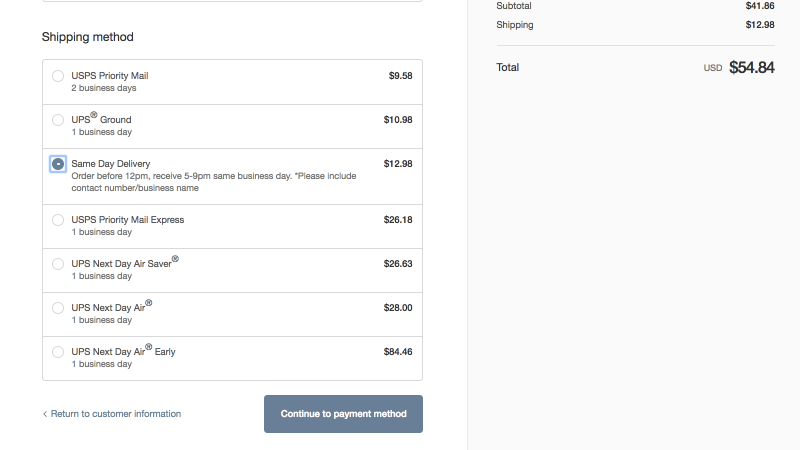
Task: Click the Shipping method heading
Action: click(x=88, y=37)
